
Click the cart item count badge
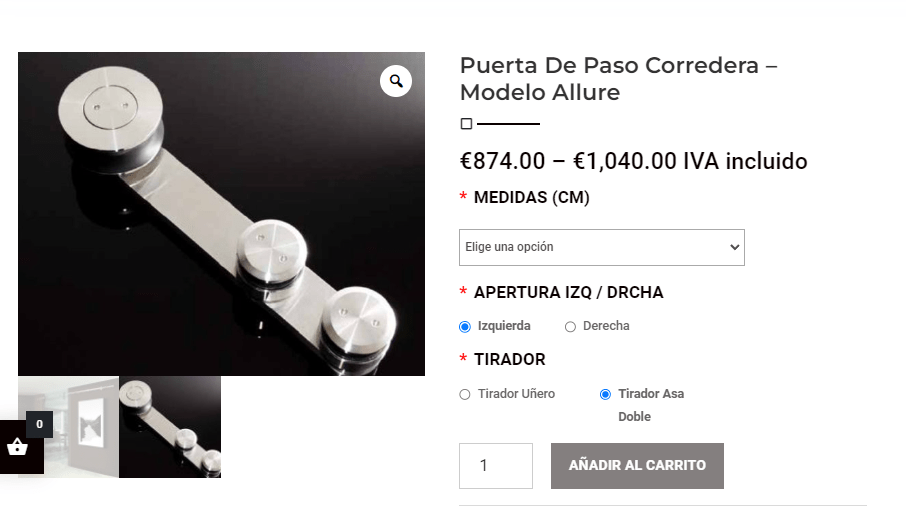[39, 424]
